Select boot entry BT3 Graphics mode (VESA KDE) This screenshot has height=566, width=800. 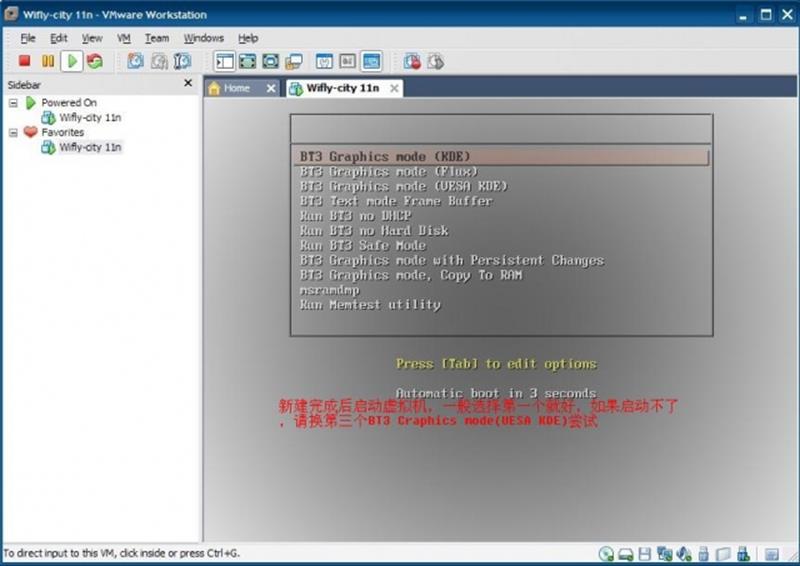point(502,186)
